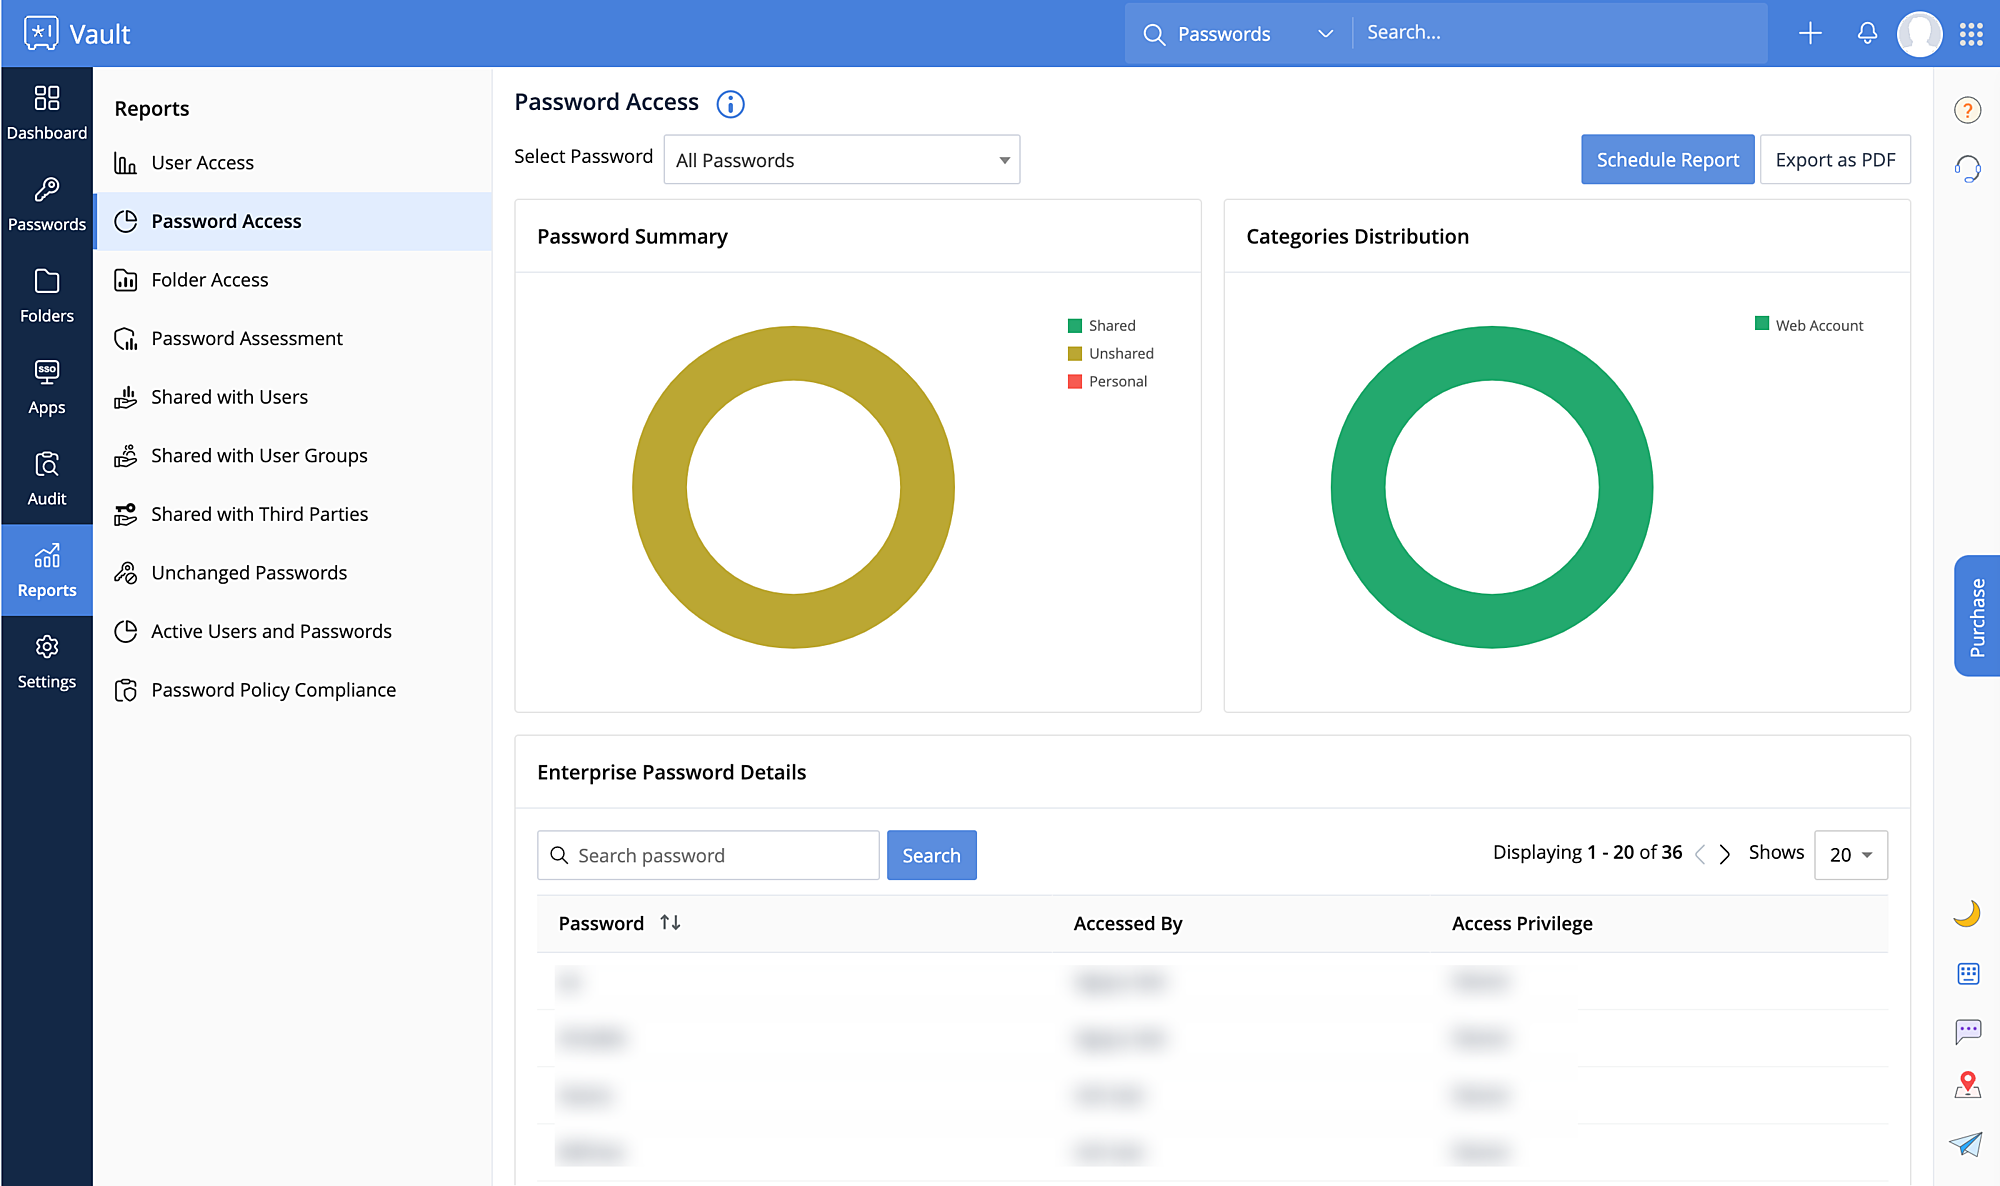The image size is (2000, 1186).
Task: Click the help question mark icon
Action: tap(1967, 110)
